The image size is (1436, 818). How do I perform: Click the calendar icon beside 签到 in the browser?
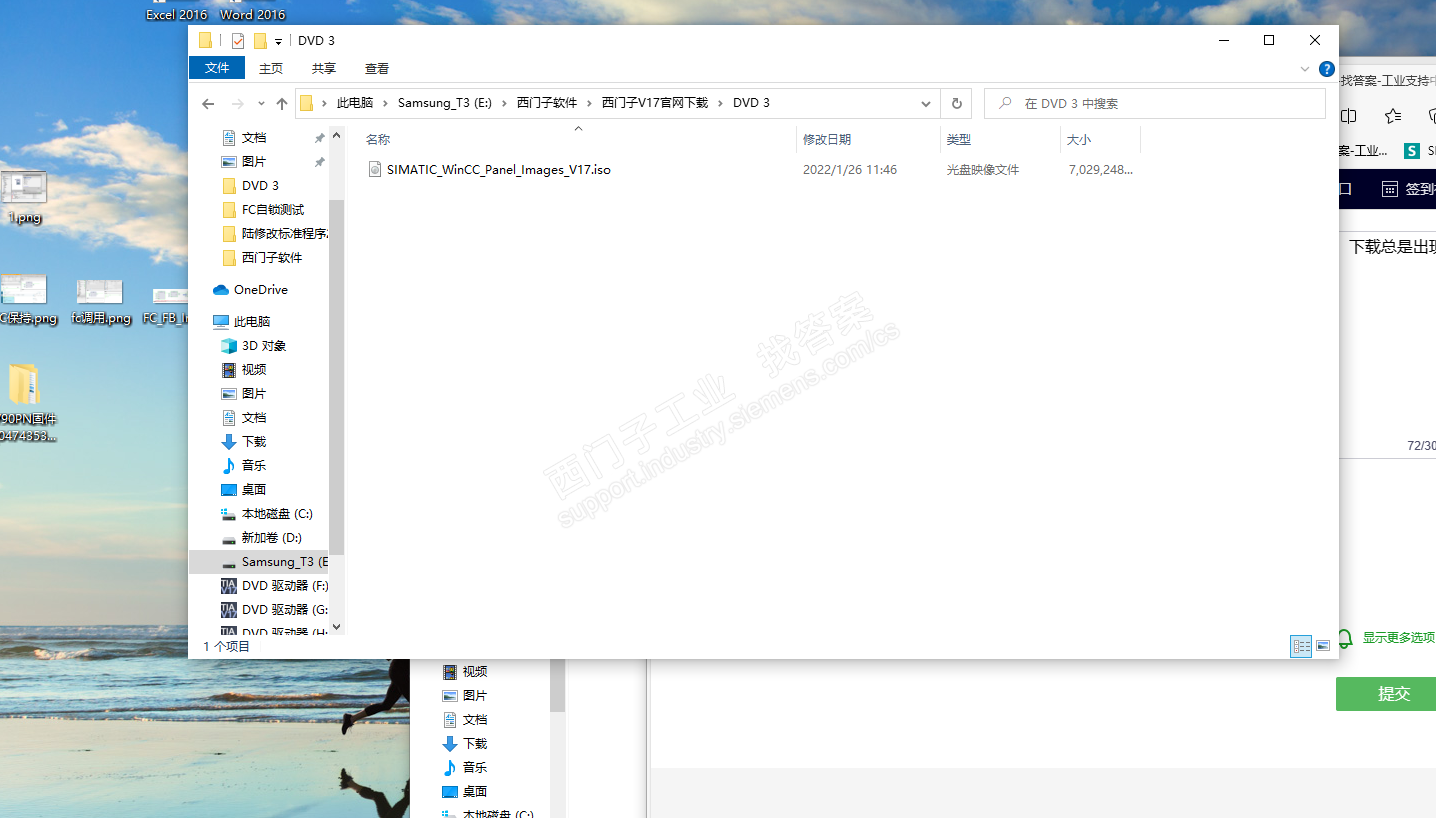pos(1389,189)
